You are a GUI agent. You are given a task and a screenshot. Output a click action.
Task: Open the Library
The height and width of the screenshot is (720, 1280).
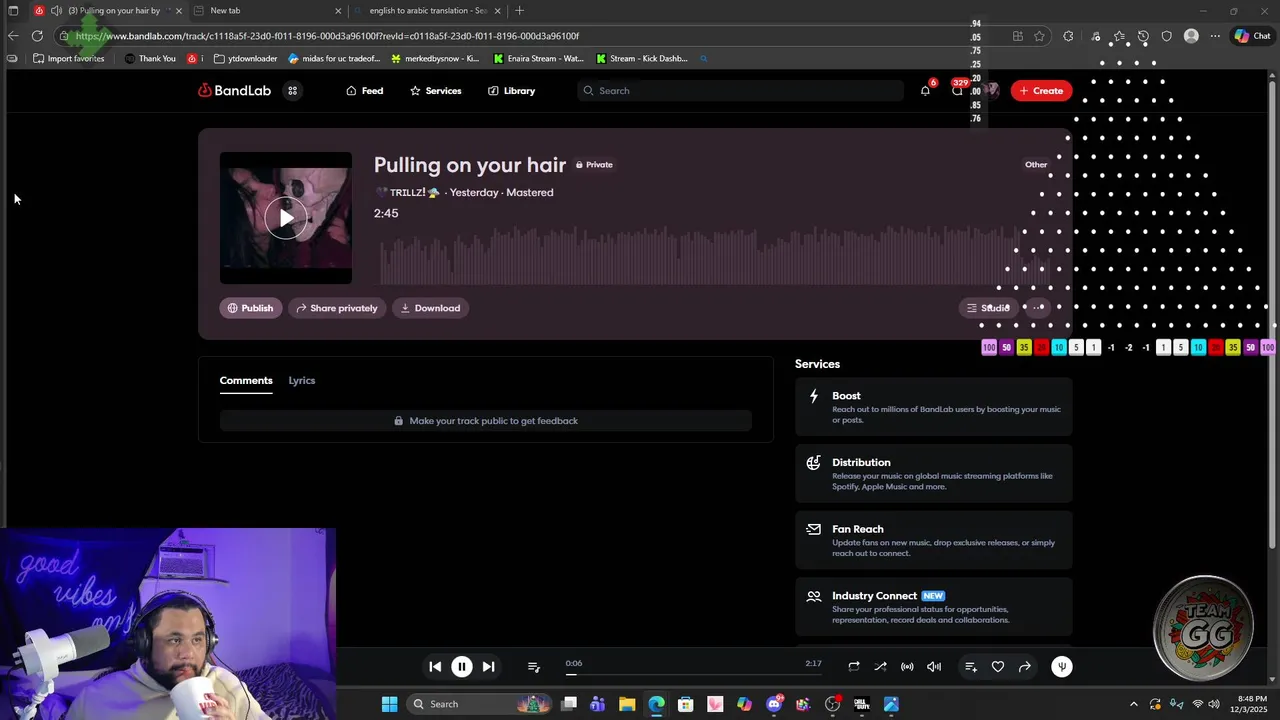(511, 90)
